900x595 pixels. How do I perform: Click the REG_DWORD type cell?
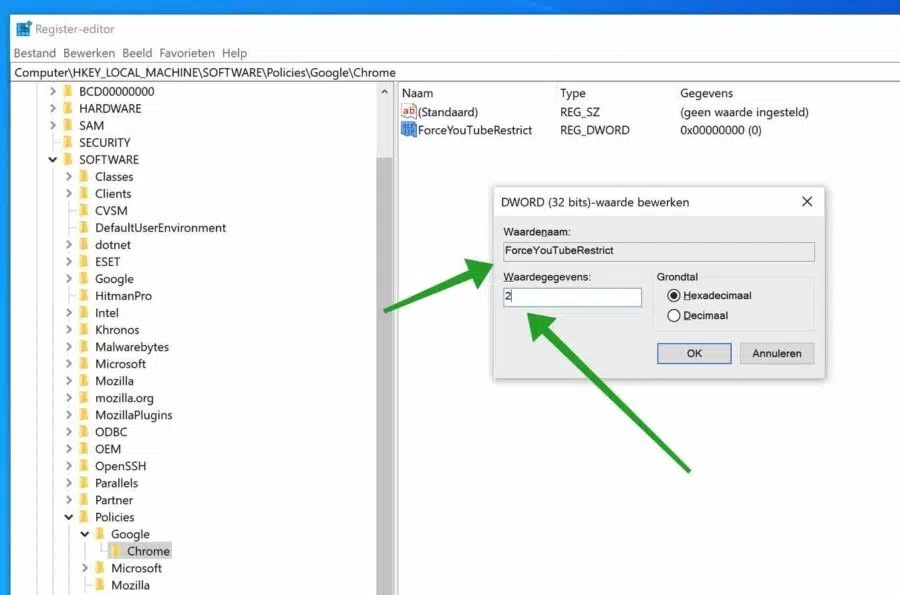tap(595, 130)
